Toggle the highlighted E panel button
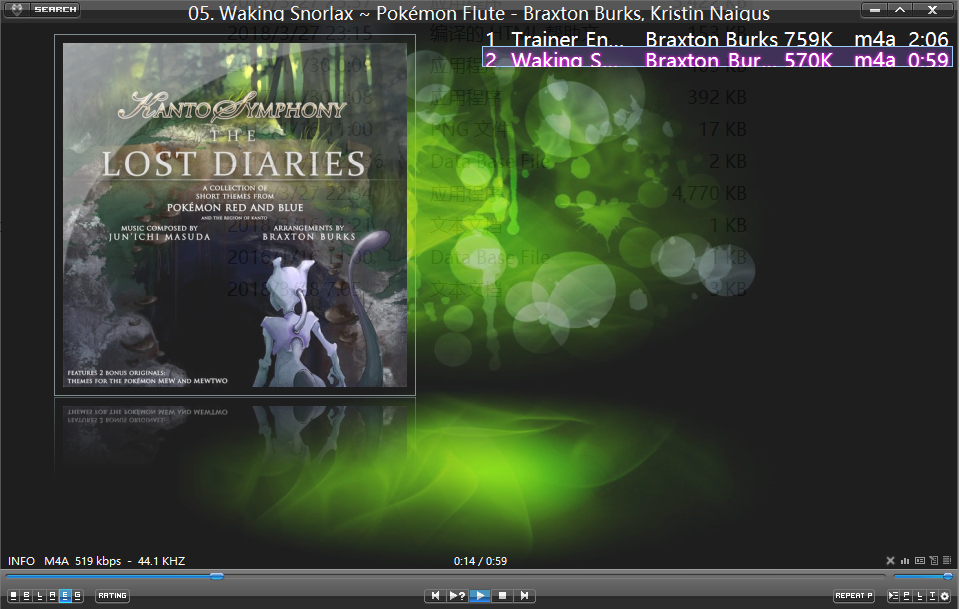This screenshot has height=609, width=960. [65, 596]
